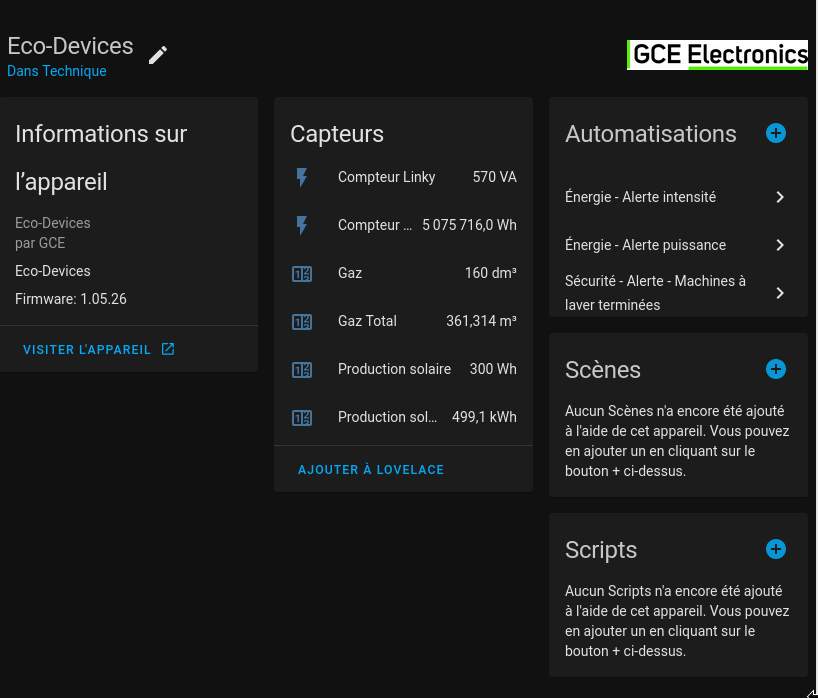Open the Gaz sensor label

click(350, 273)
